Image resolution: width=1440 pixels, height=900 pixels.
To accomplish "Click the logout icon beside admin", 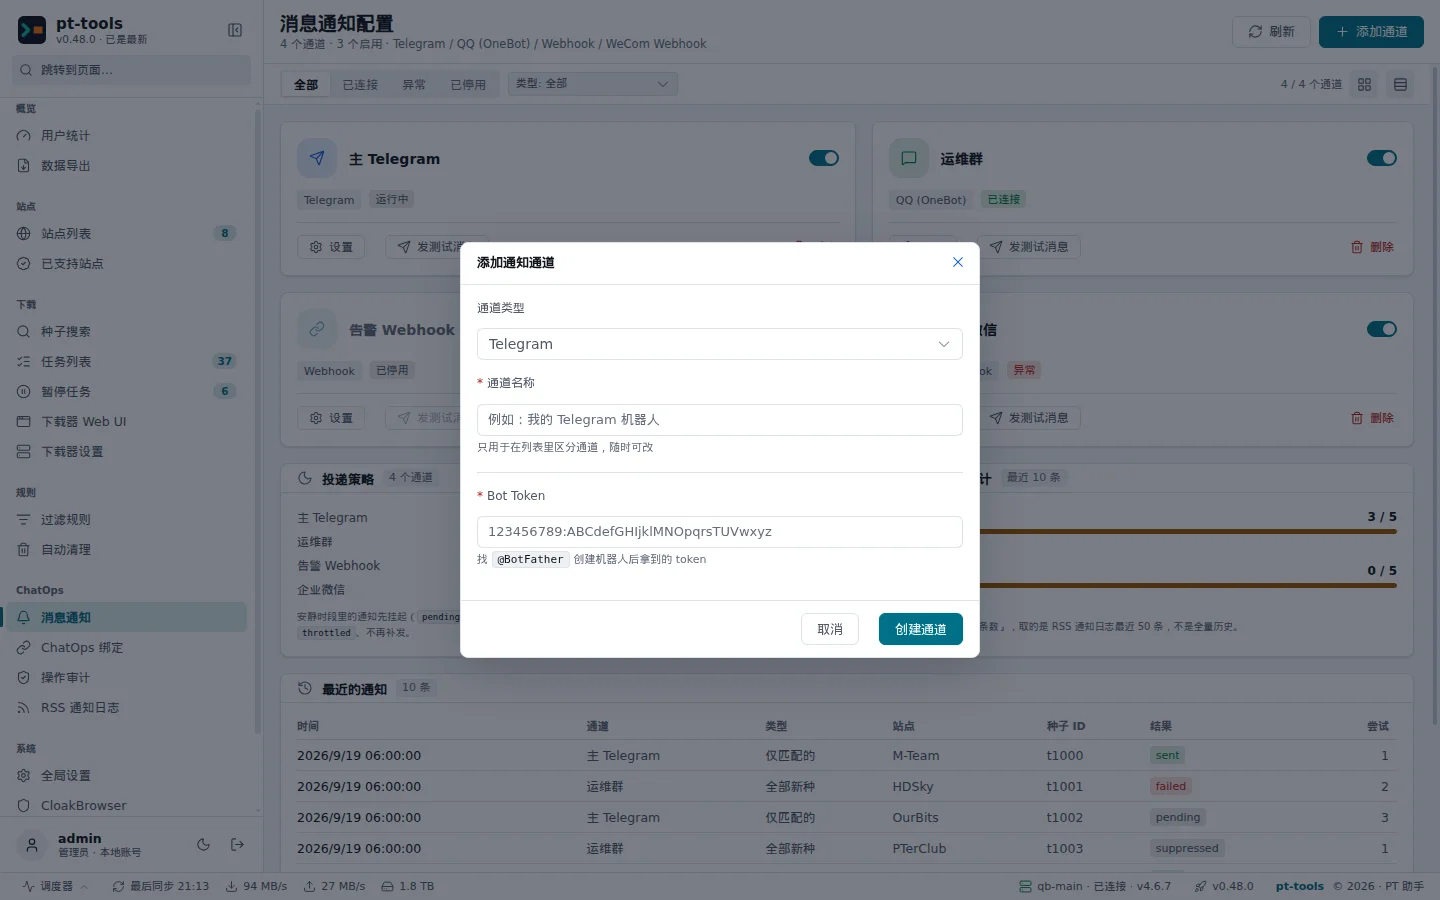I will pos(237,845).
